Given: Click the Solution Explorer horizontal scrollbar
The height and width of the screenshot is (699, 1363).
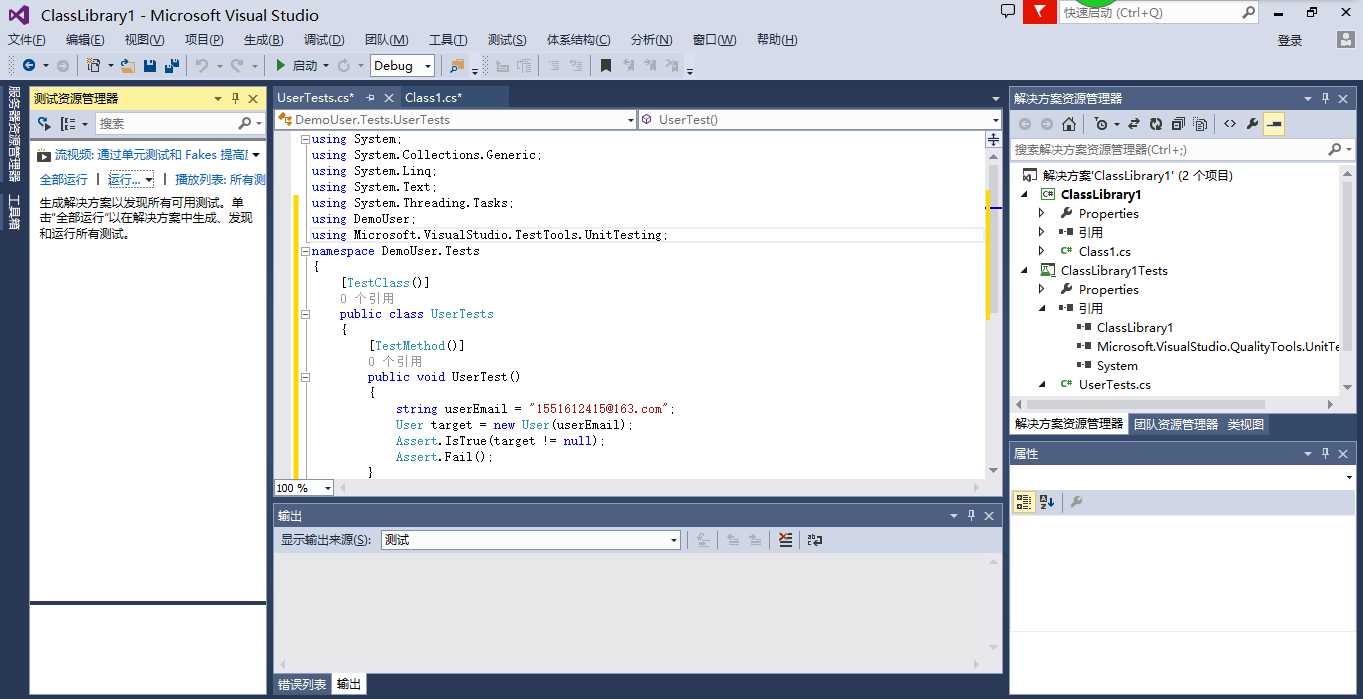Looking at the screenshot, I should click(x=1146, y=404).
